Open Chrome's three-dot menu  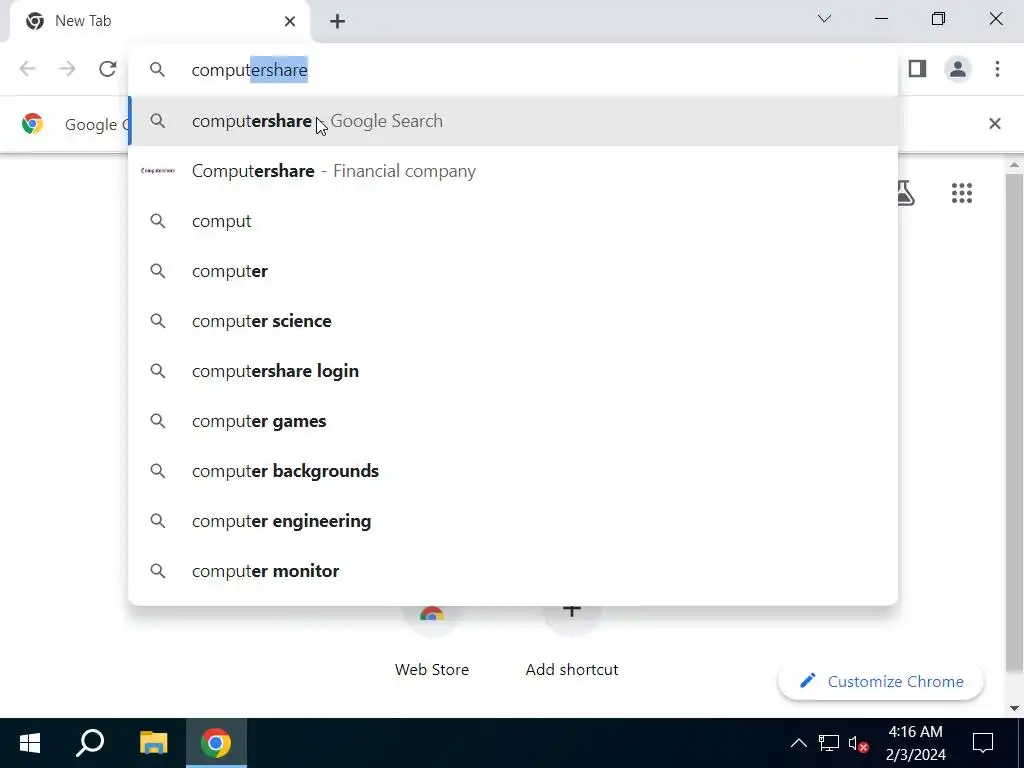click(997, 69)
